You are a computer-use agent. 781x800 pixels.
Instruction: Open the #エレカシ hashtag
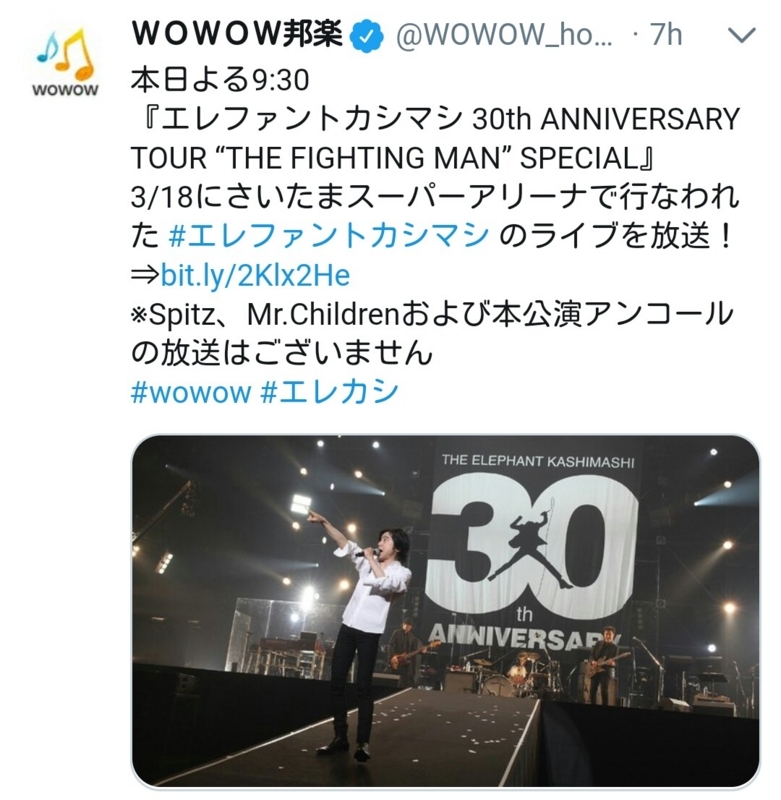pos(329,392)
